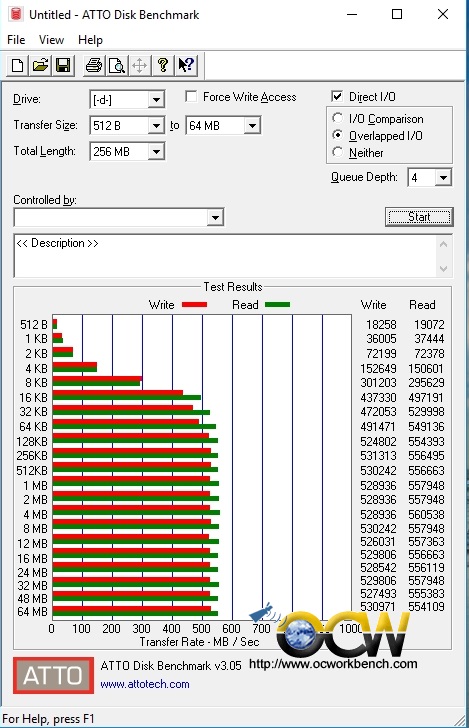Open the View menu
The image size is (469, 728).
51,40
